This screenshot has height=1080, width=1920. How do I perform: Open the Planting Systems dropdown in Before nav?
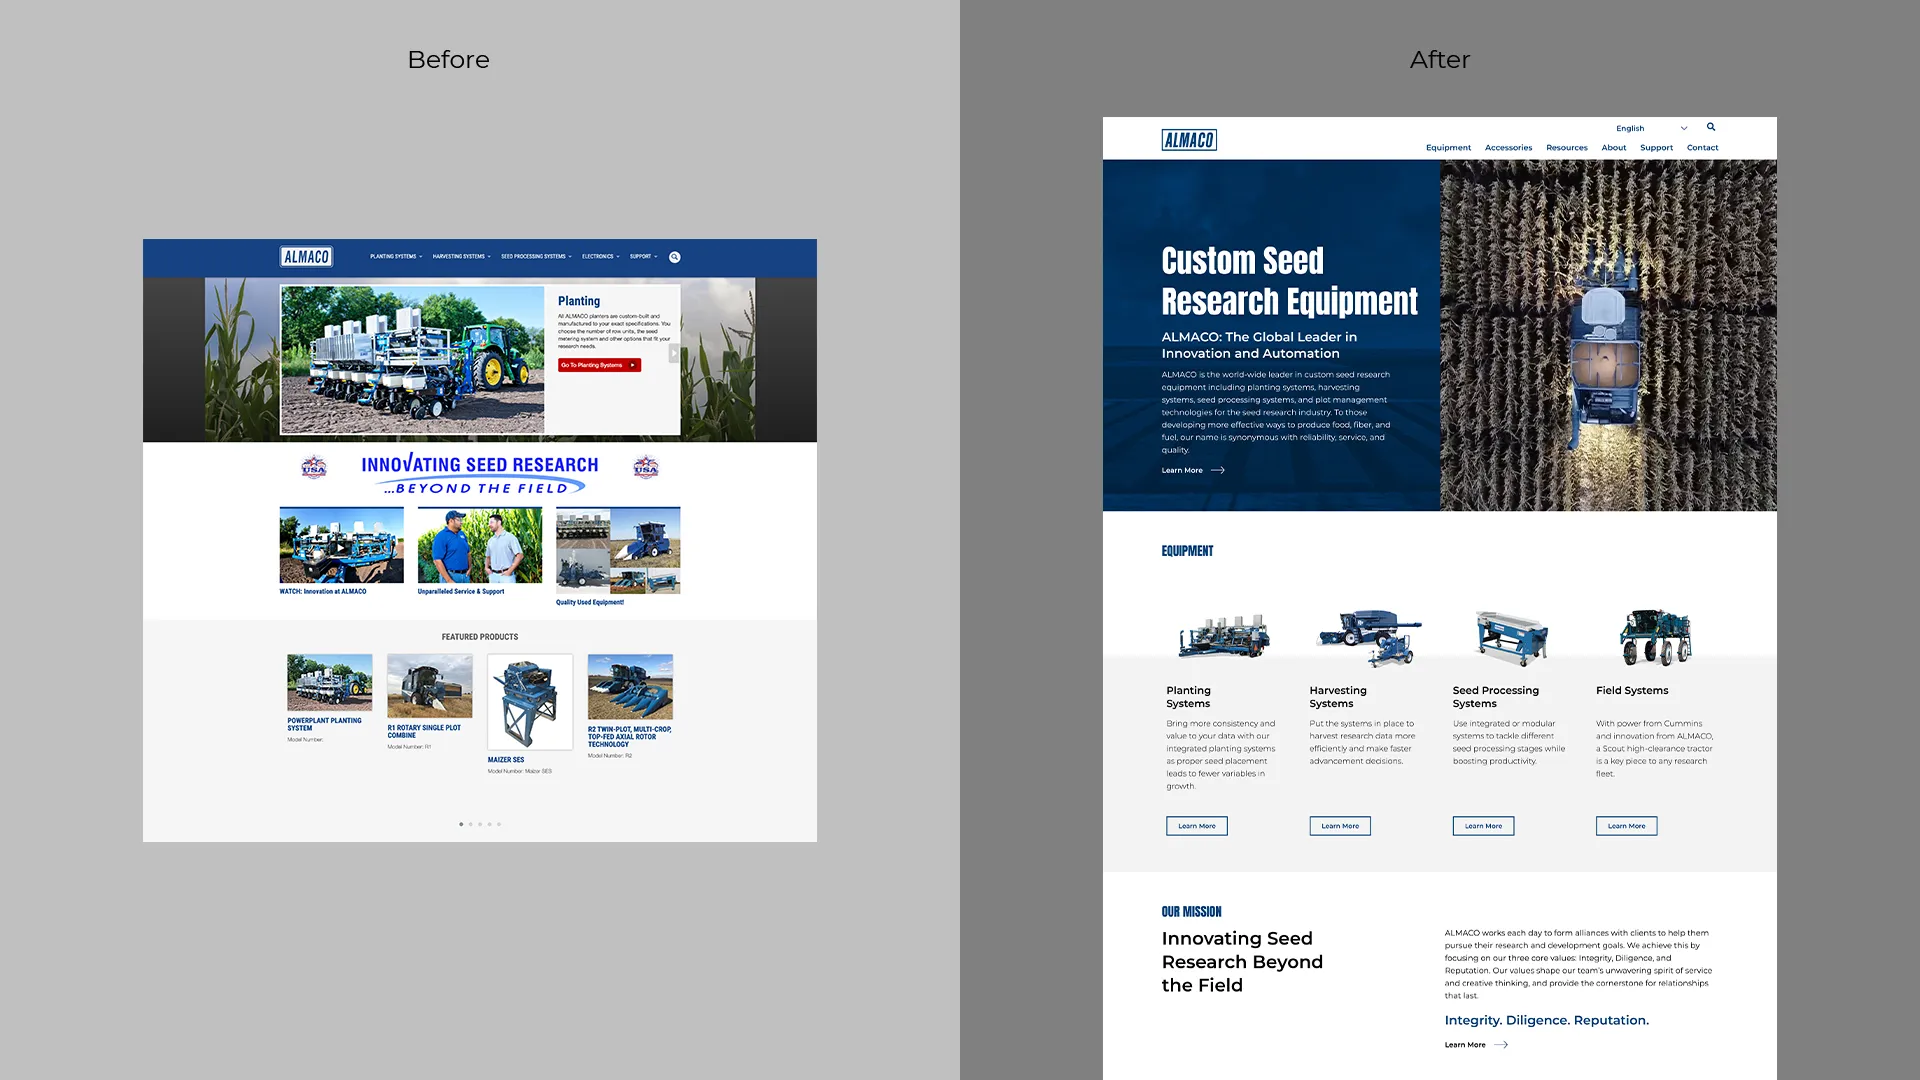point(396,257)
